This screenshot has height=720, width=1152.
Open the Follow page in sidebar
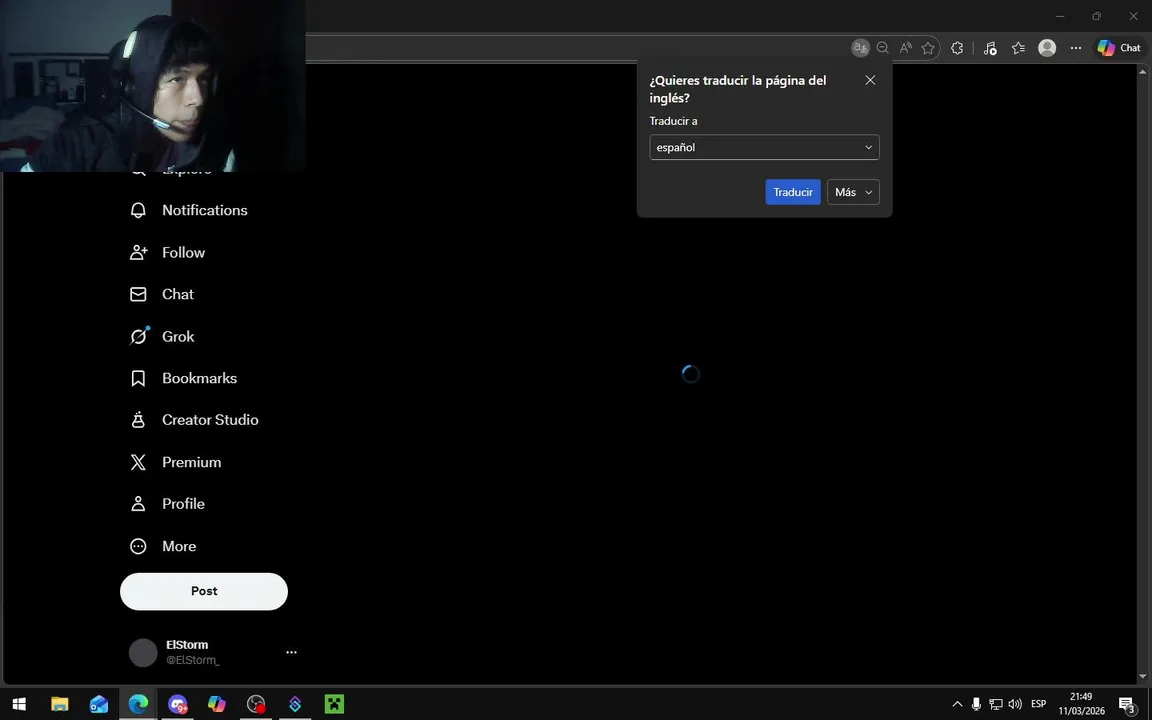pos(168,252)
